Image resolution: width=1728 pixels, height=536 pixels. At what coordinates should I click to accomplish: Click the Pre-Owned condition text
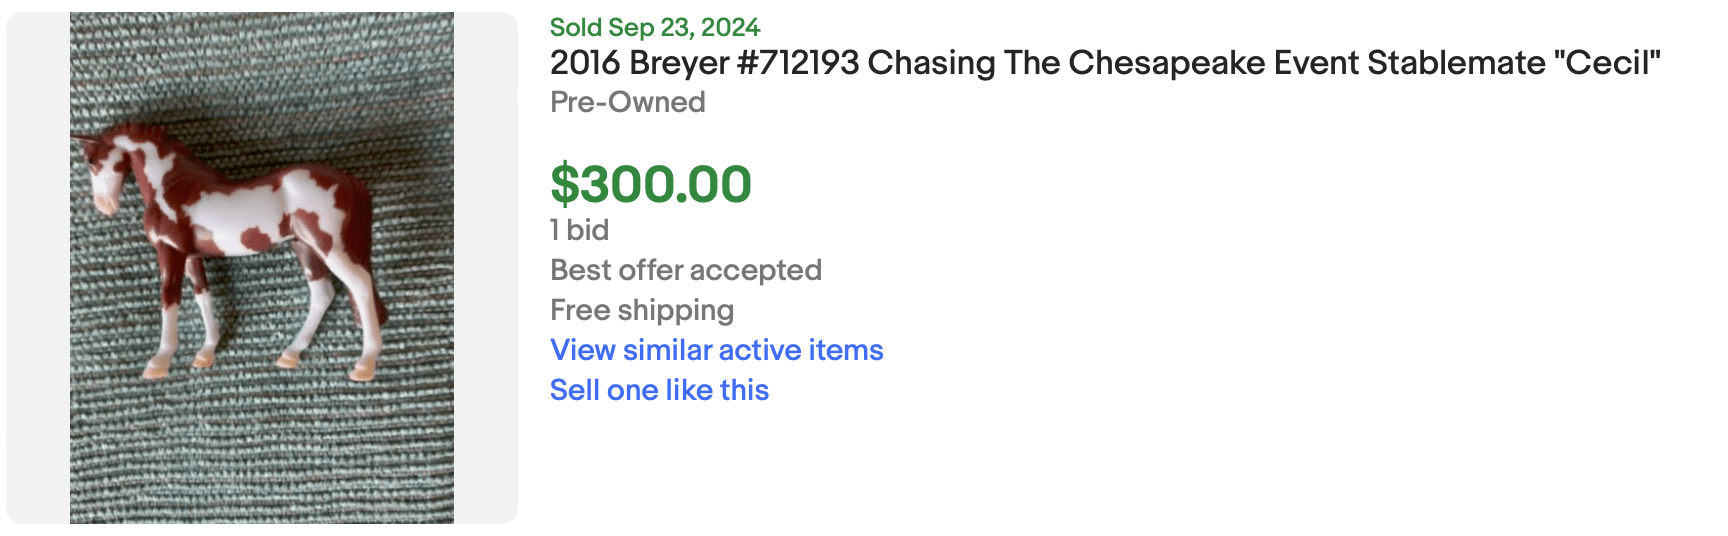pyautogui.click(x=627, y=102)
